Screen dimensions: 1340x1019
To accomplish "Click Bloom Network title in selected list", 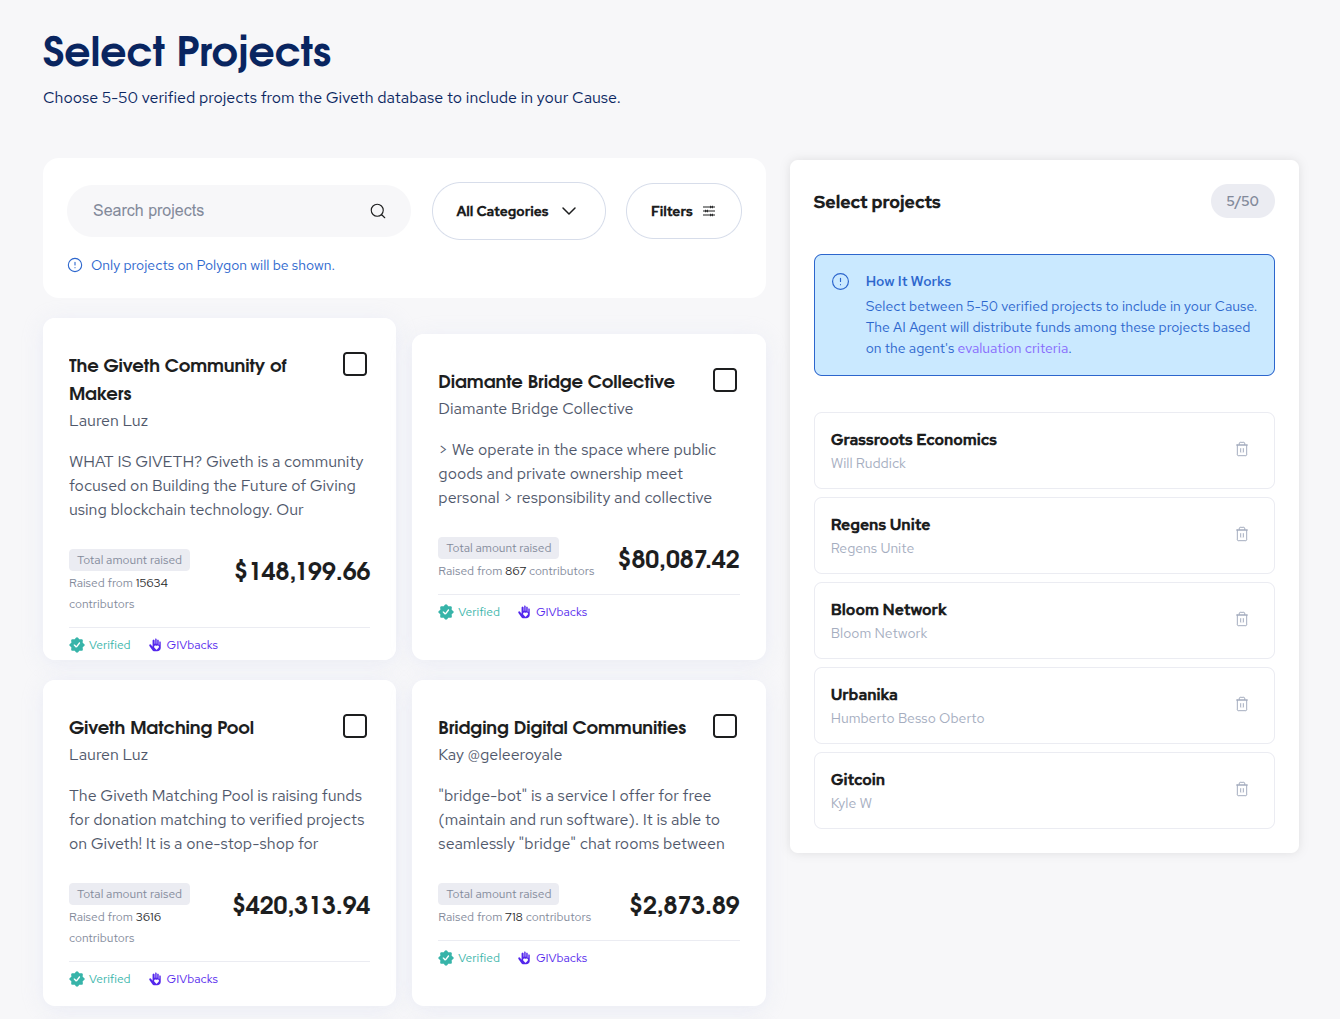I will click(889, 610).
